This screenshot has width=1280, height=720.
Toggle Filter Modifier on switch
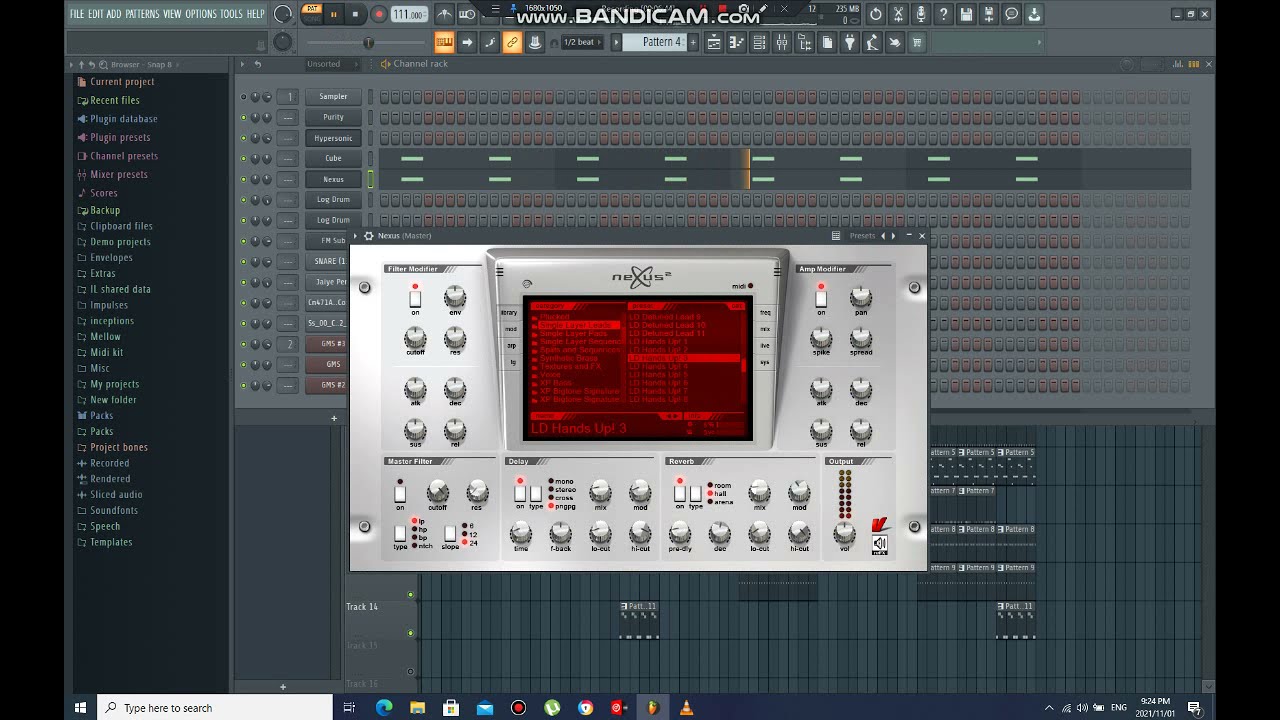pyautogui.click(x=415, y=297)
